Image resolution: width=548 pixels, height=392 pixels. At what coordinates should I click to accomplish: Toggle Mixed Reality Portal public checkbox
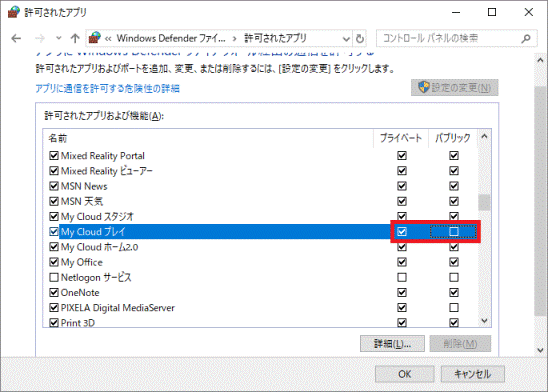click(454, 155)
